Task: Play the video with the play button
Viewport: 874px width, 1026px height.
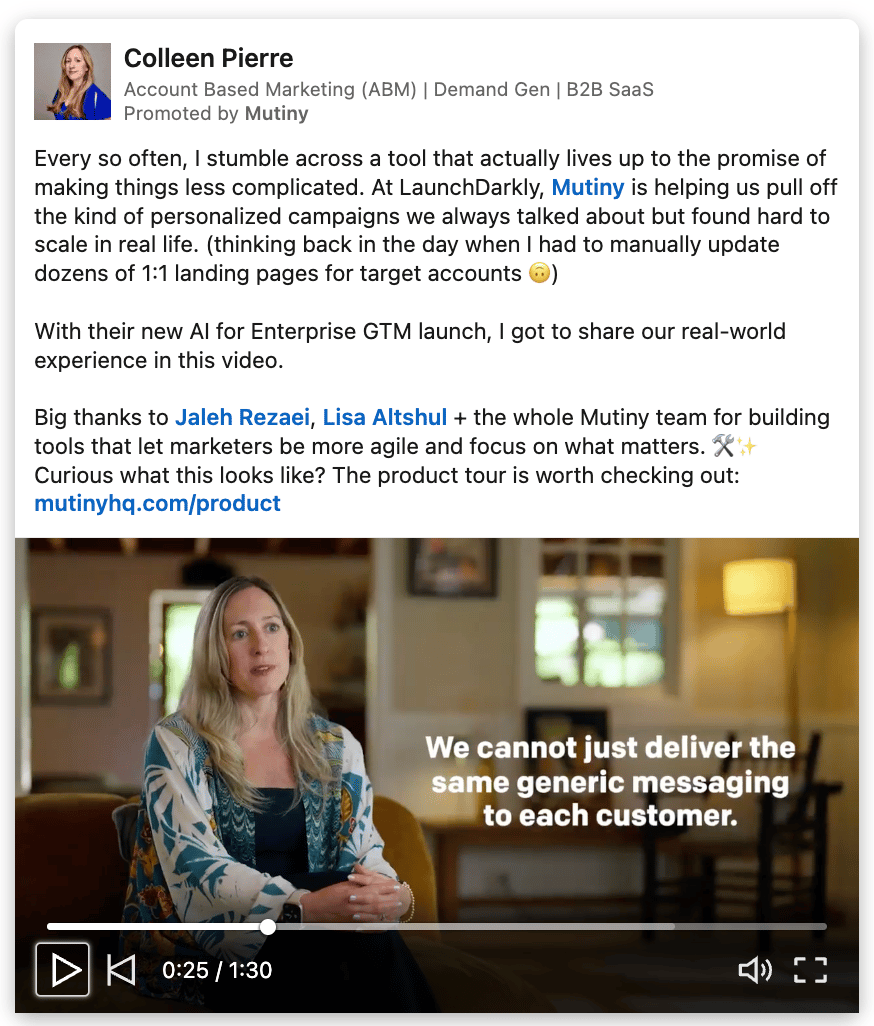Action: click(62, 969)
